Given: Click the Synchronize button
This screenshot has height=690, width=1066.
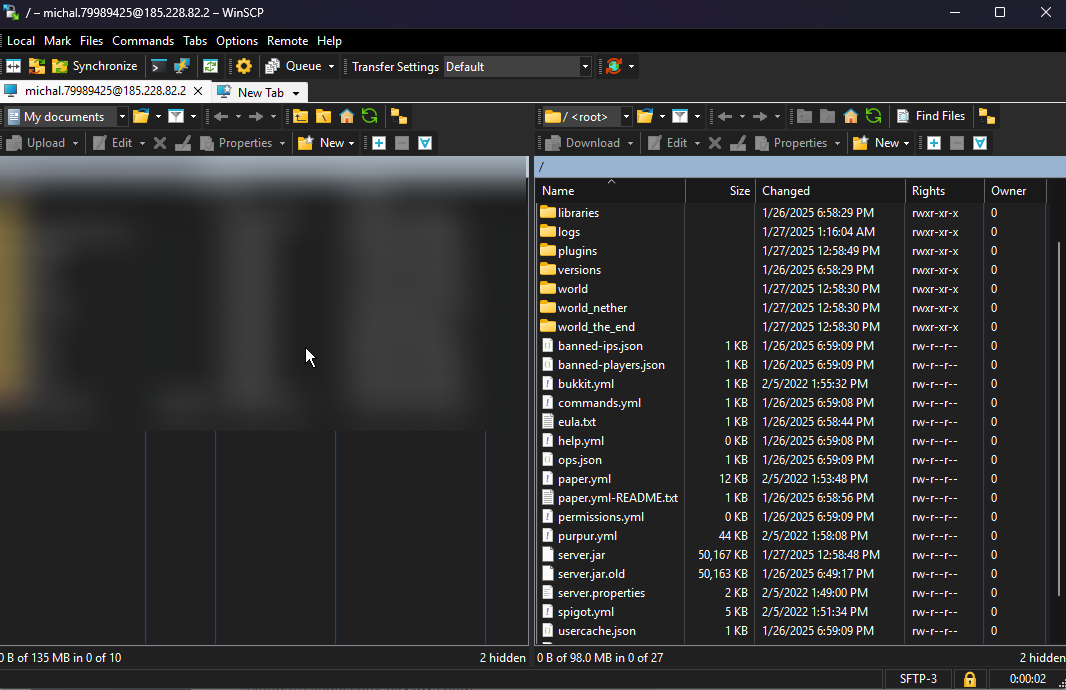Looking at the screenshot, I should [95, 66].
